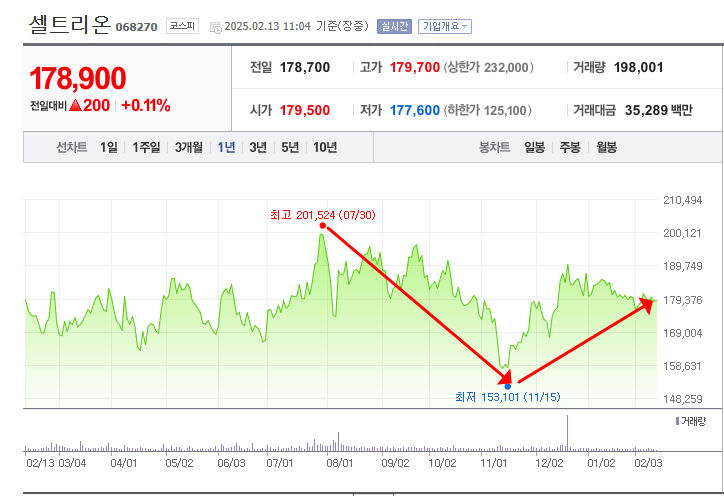Click the blue 최저 153,101 marker dot
724x496 pixels.
click(508, 386)
